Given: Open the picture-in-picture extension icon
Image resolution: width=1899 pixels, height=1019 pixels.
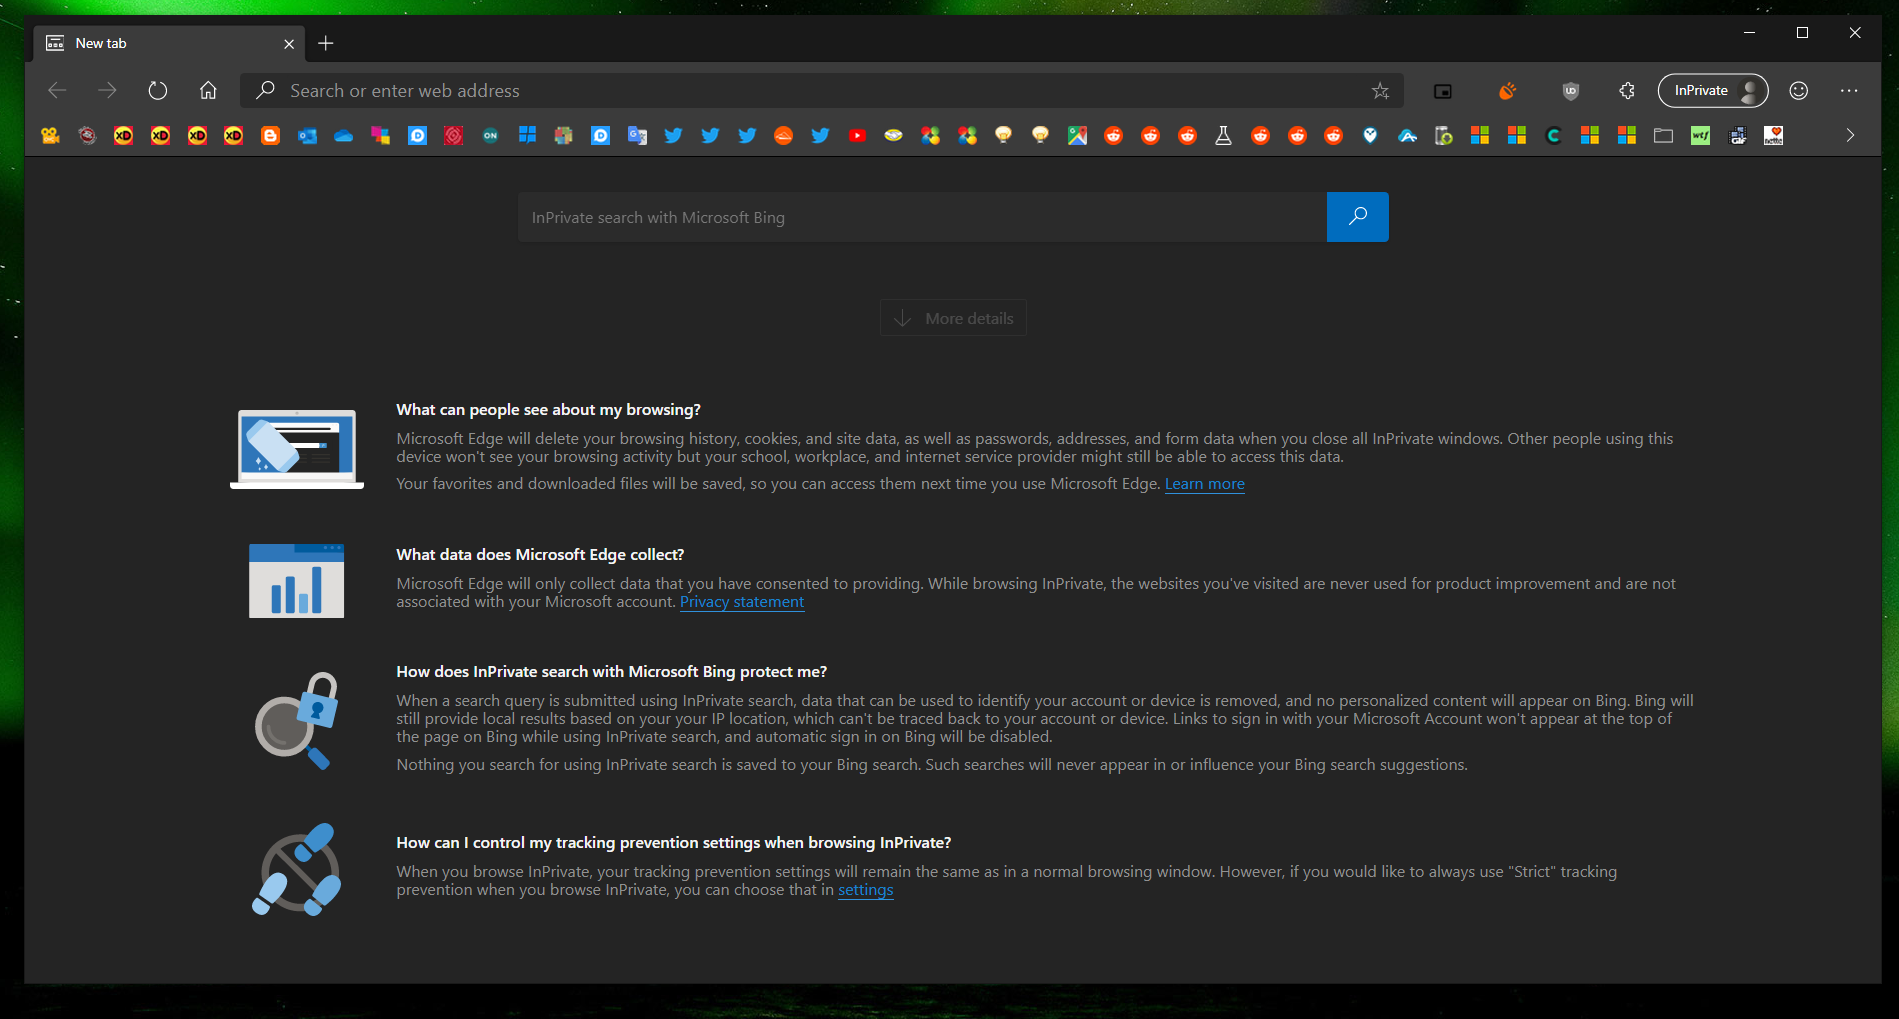Looking at the screenshot, I should tap(1443, 91).
